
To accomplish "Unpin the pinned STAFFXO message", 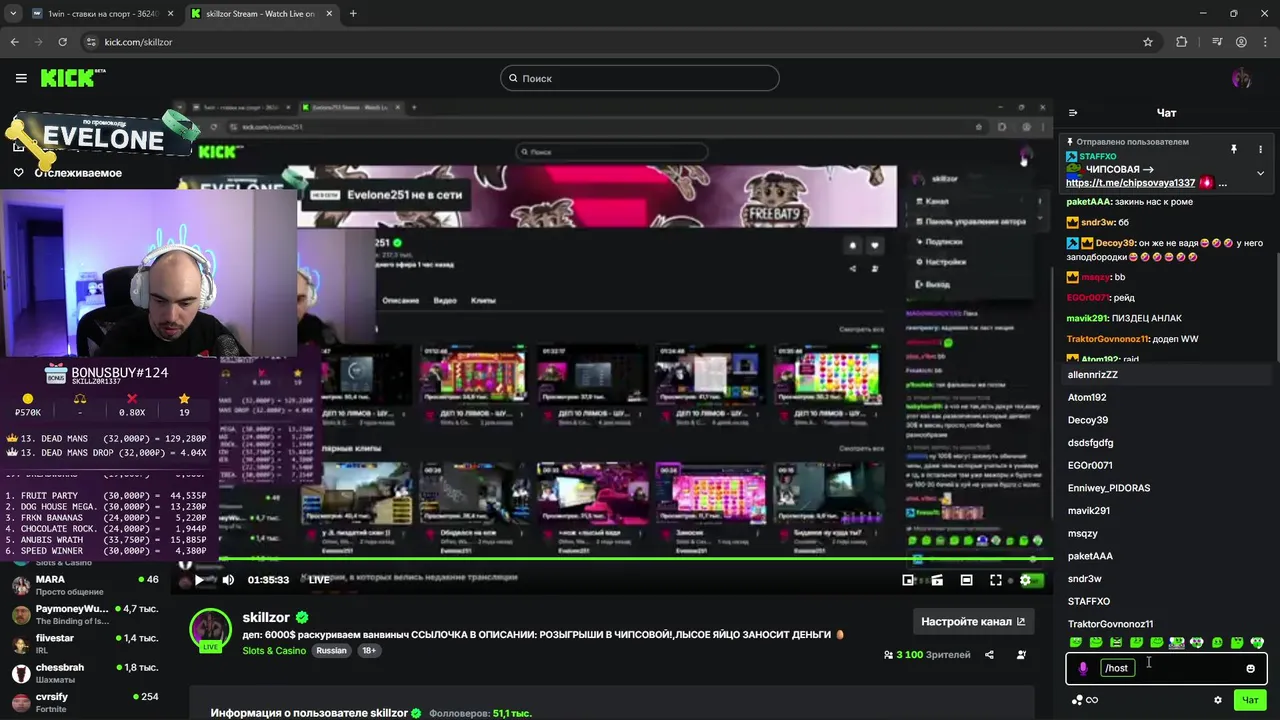I will 1234,149.
